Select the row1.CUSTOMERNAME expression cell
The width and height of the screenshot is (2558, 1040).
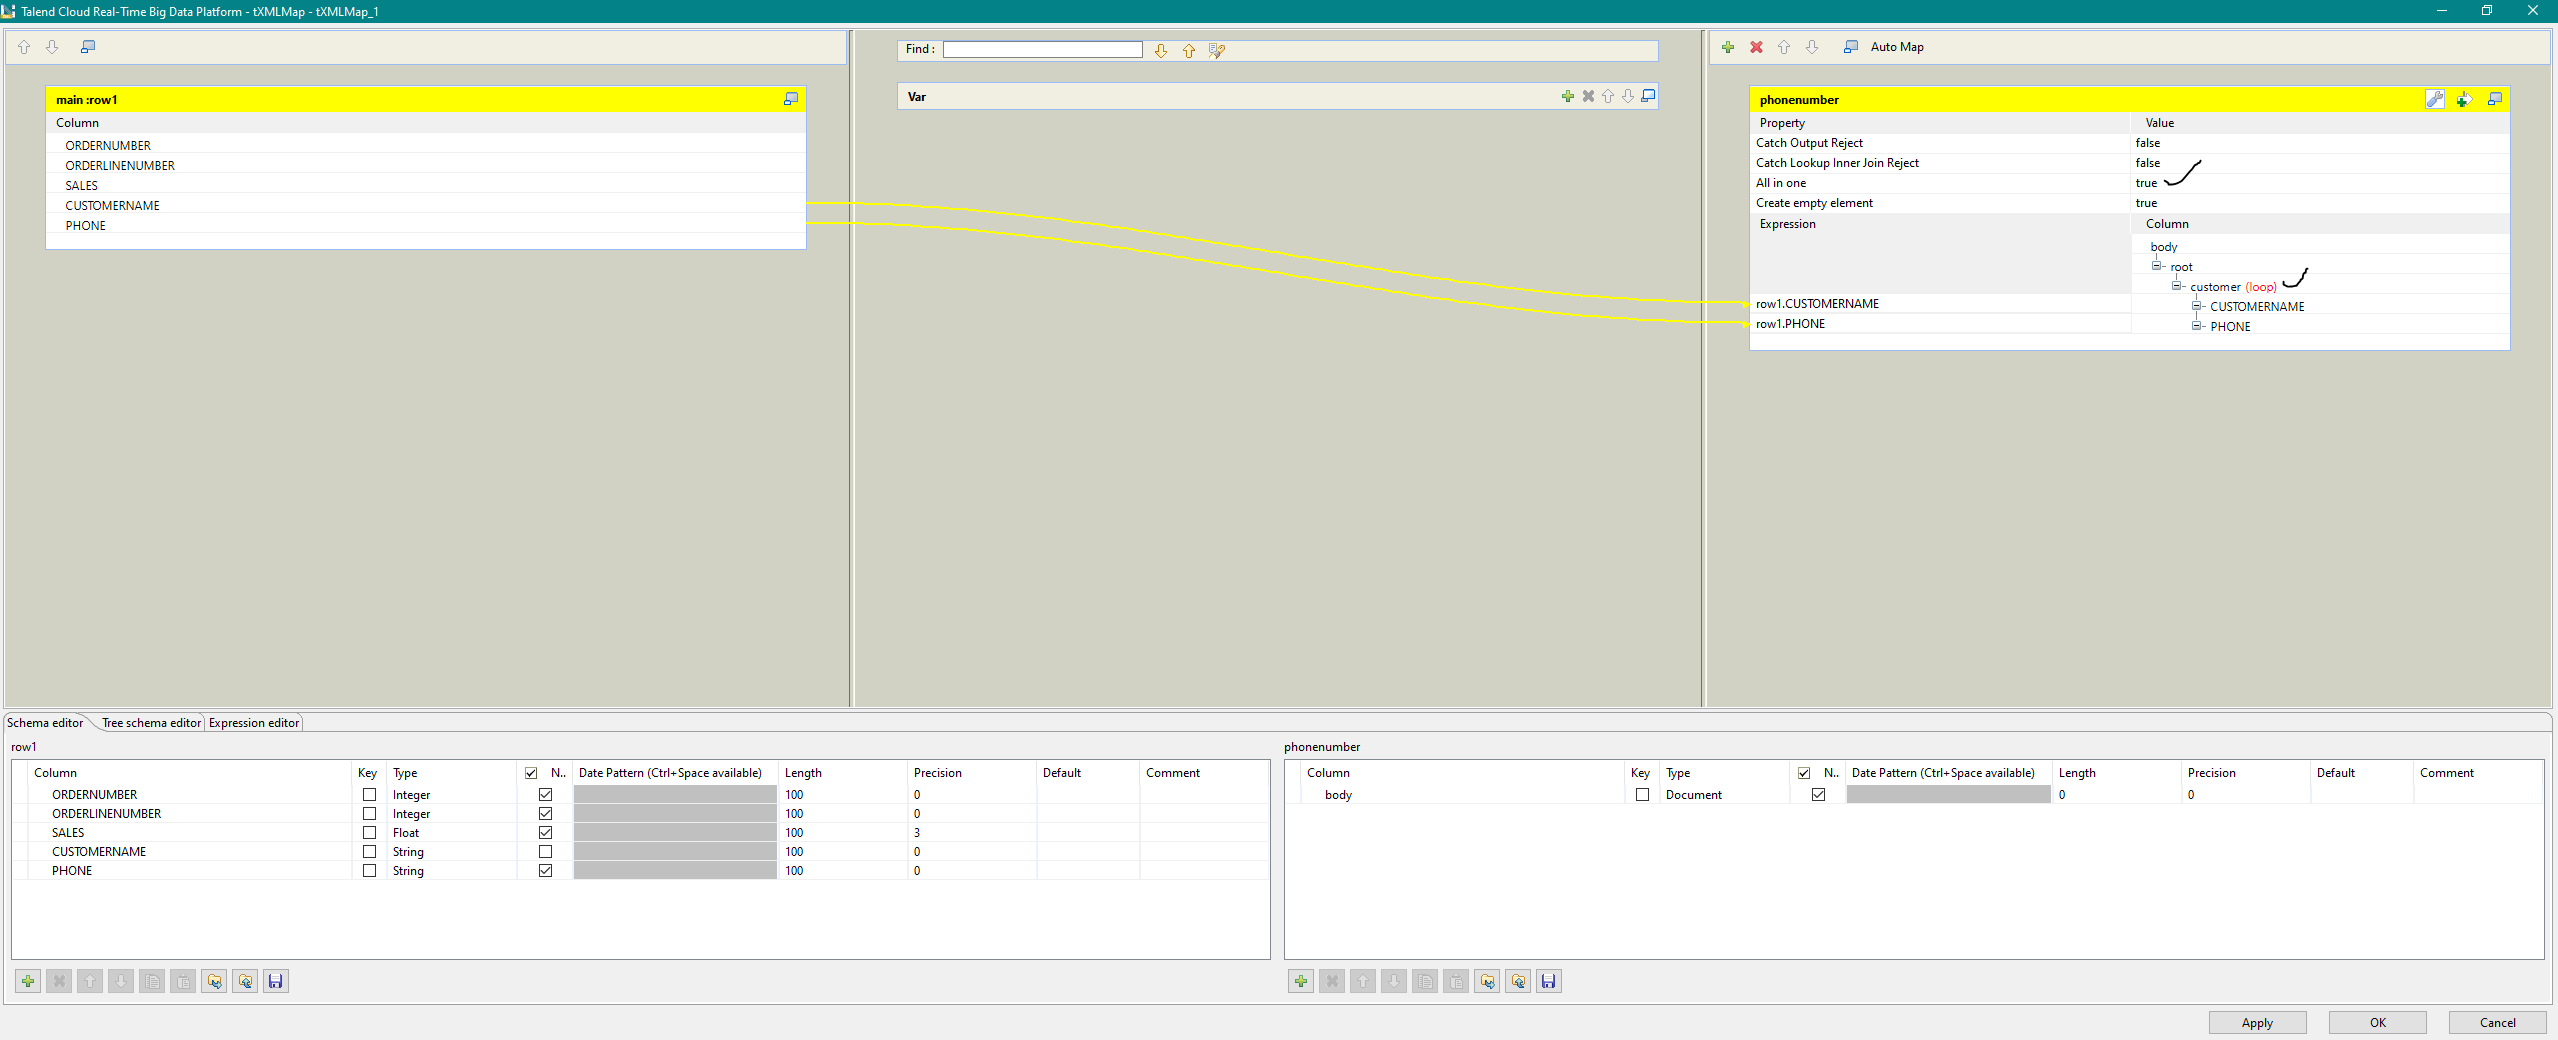1940,304
